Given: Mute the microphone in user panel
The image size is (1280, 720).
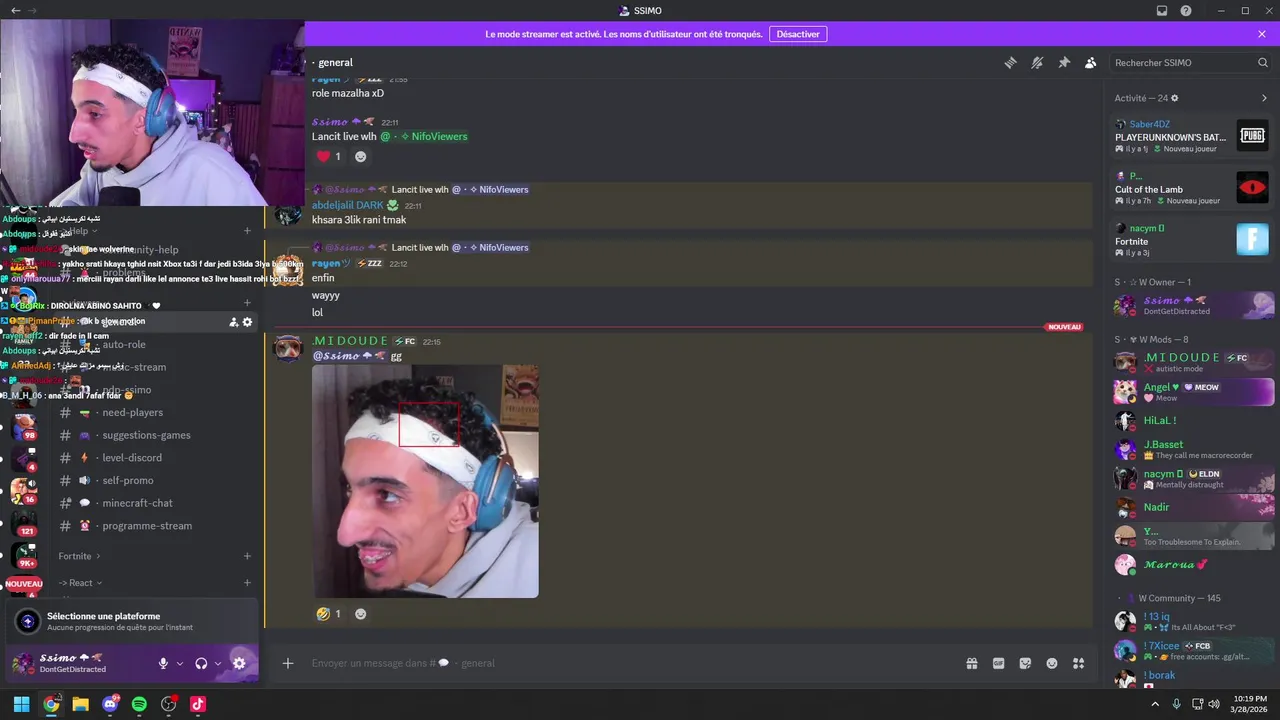Looking at the screenshot, I should [163, 663].
